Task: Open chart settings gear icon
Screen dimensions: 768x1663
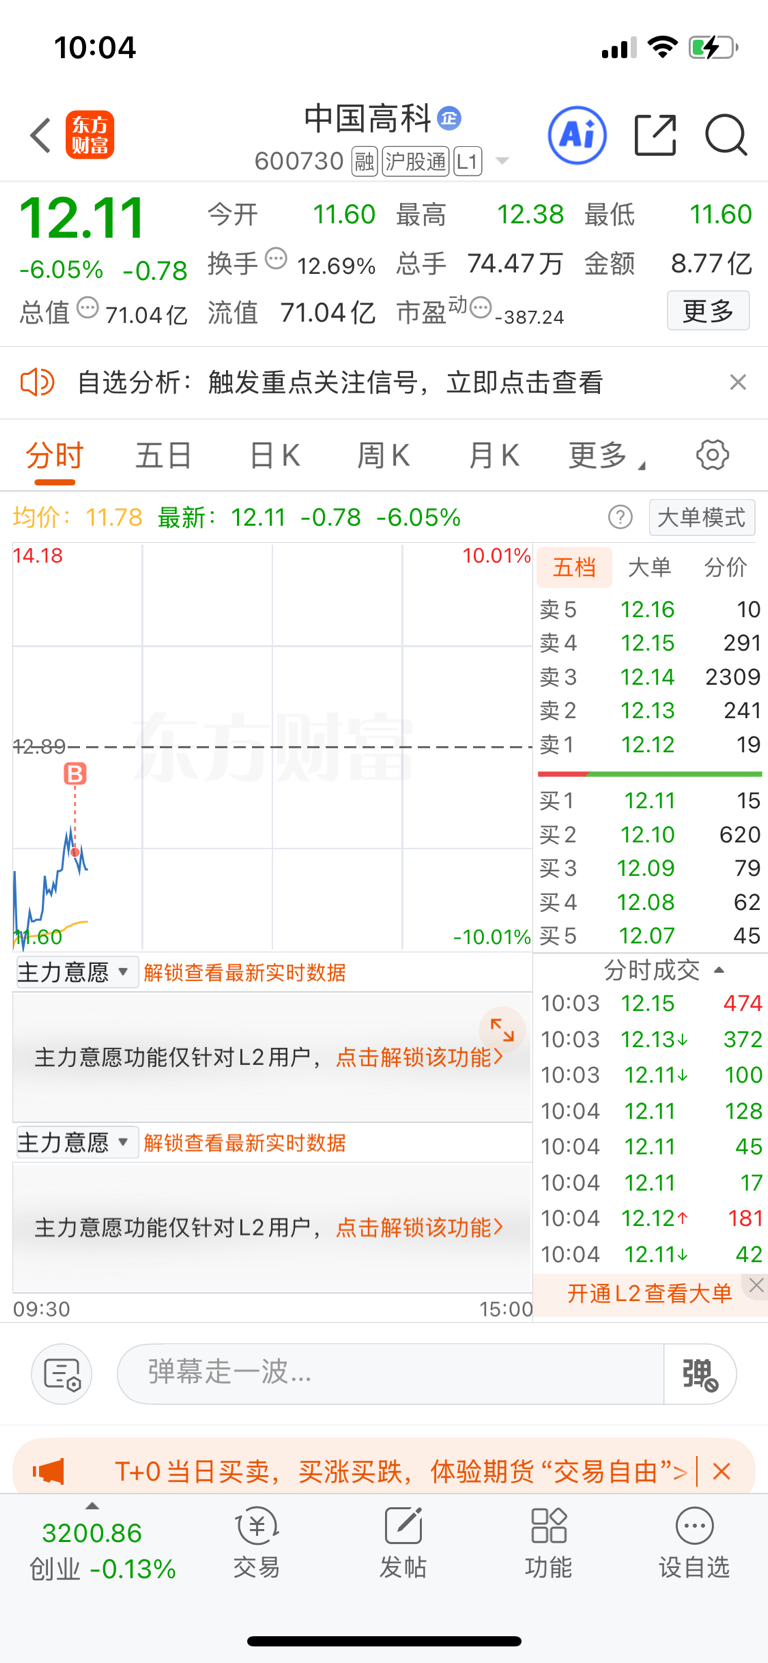Action: [x=712, y=455]
